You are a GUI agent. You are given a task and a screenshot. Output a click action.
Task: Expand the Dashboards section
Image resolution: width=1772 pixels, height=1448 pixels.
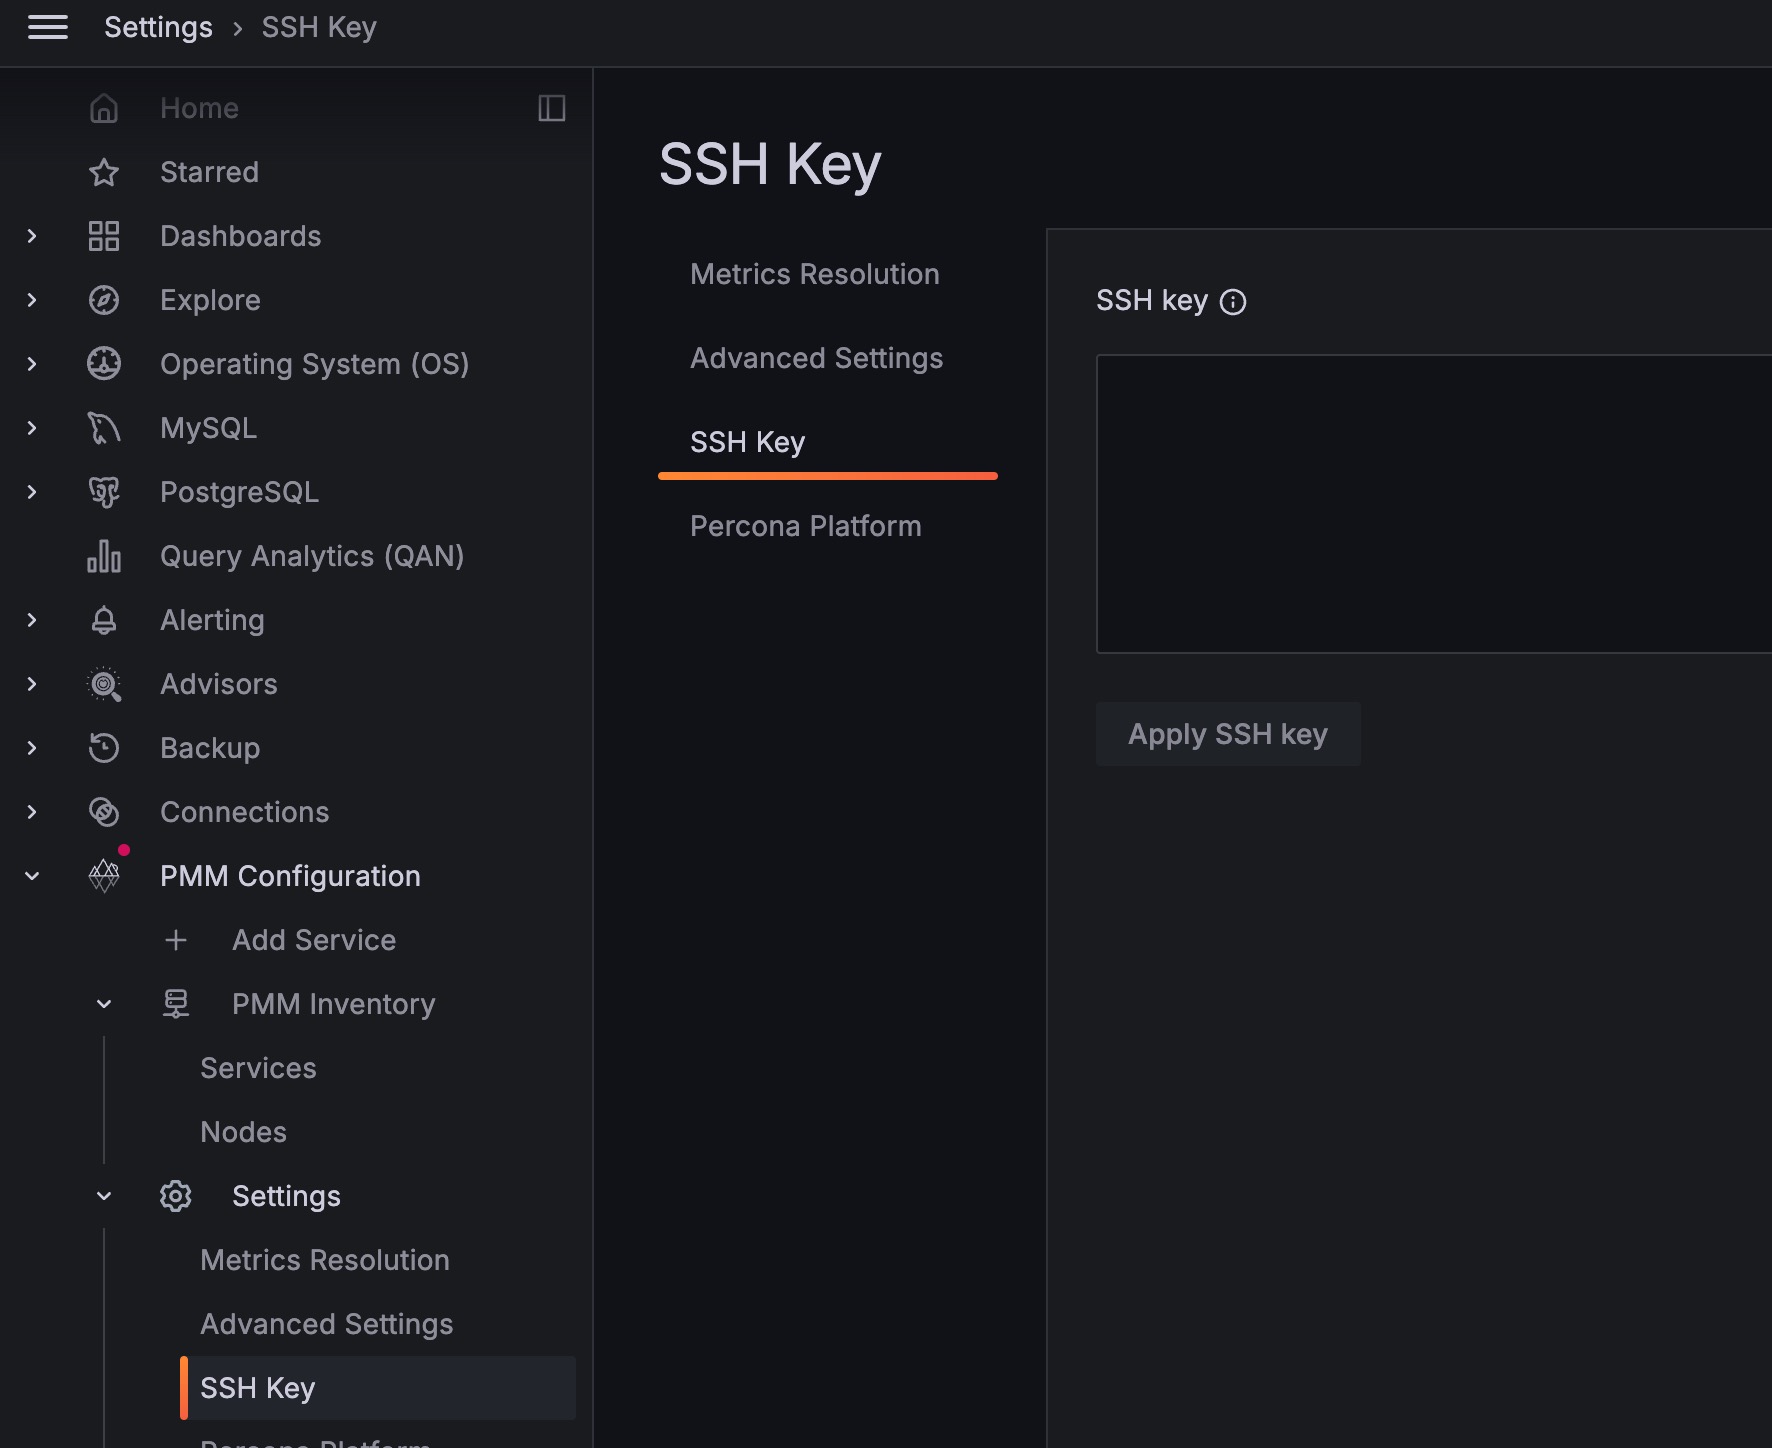click(31, 236)
